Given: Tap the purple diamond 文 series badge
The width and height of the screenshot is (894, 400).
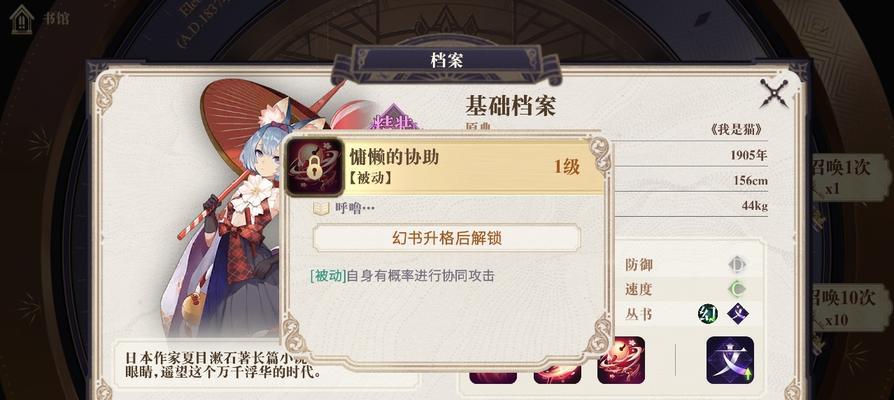Looking at the screenshot, I should (x=738, y=314).
